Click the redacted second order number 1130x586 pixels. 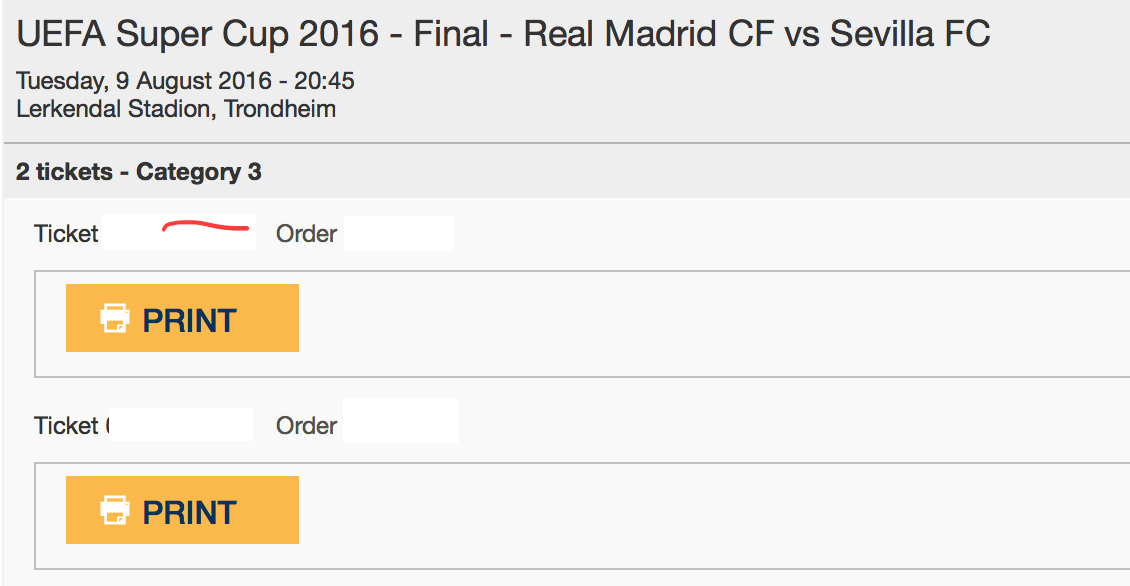[x=400, y=420]
